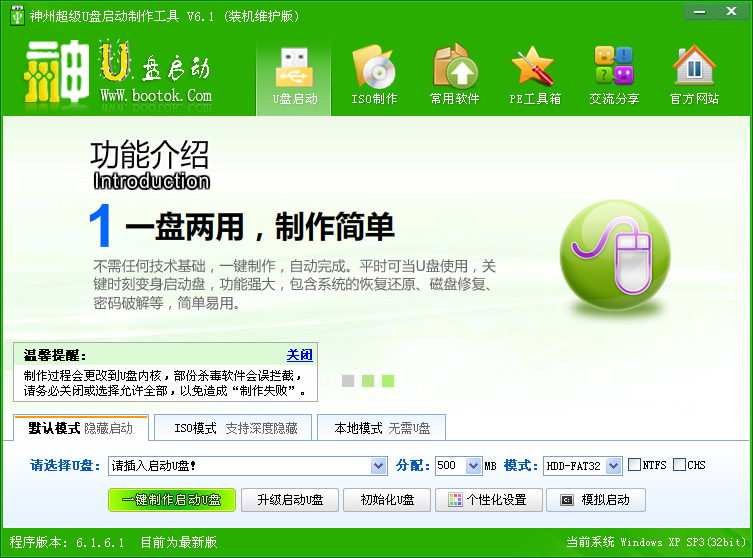Click the 温馨提醒 heading
The width and height of the screenshot is (753, 558).
[x=55, y=355]
